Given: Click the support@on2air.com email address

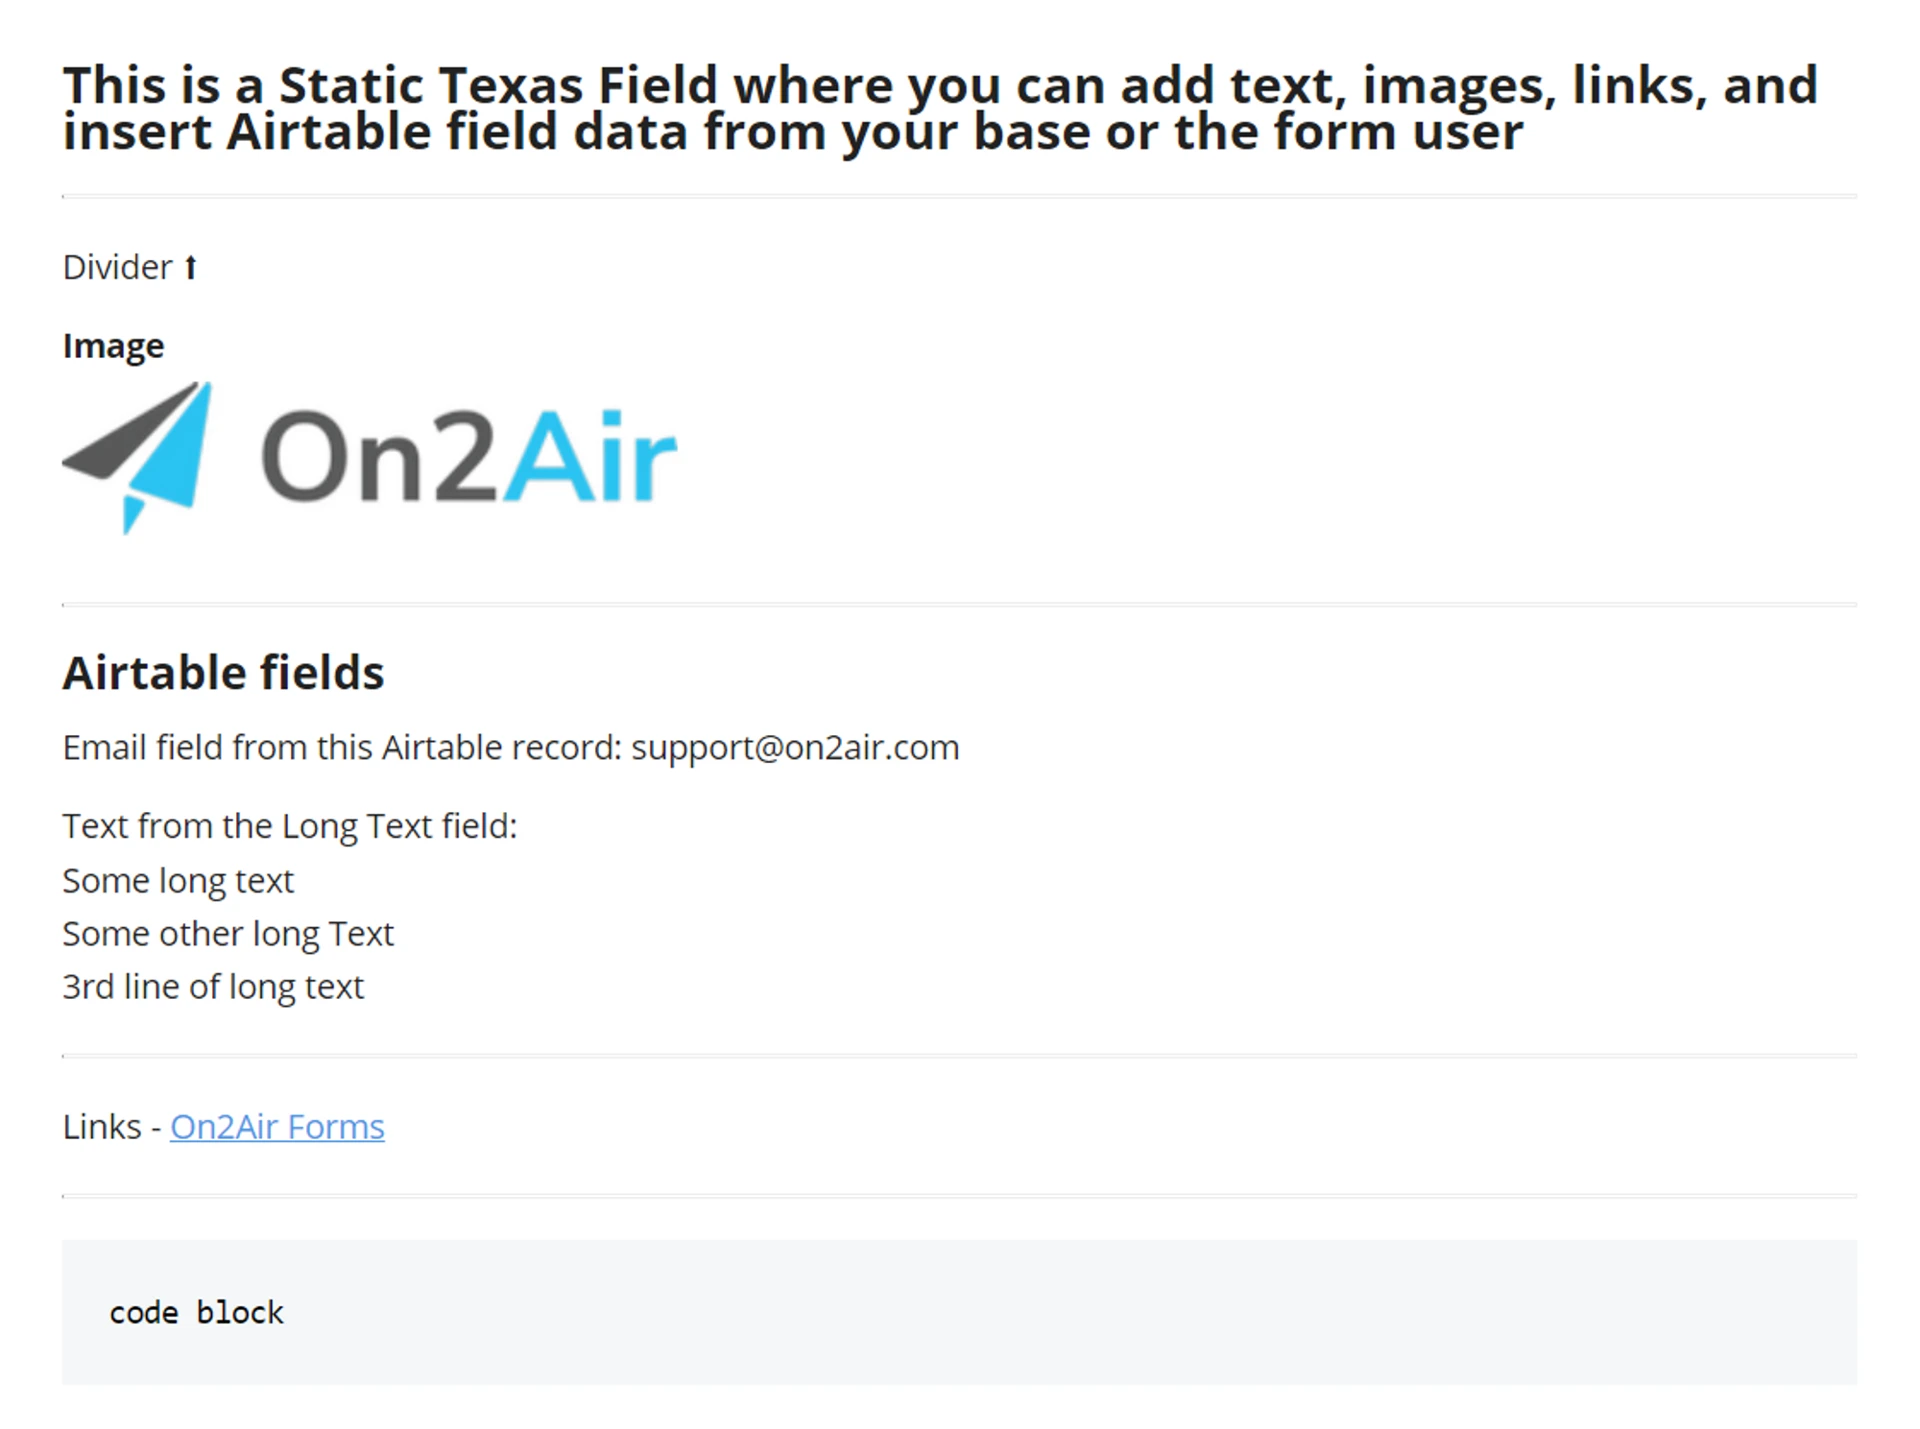Looking at the screenshot, I should [795, 748].
